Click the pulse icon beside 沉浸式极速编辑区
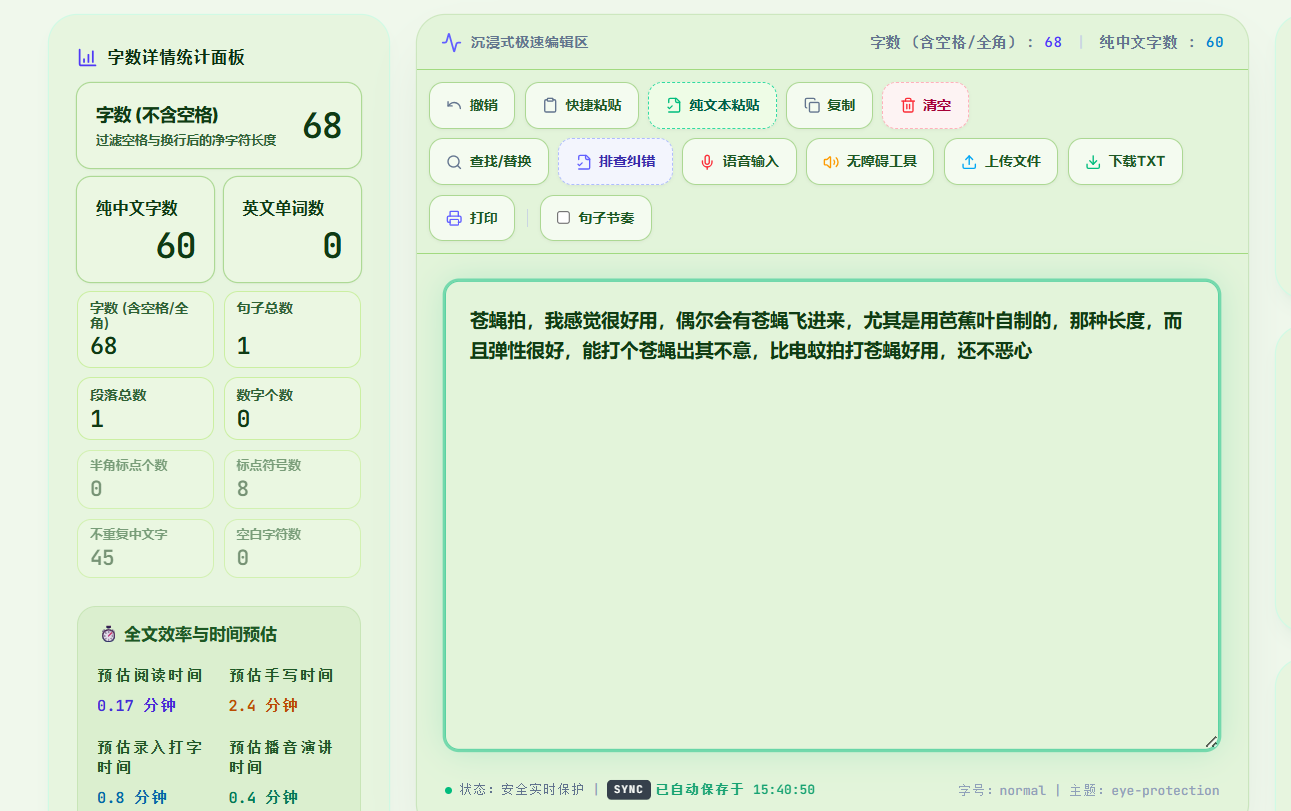Image resolution: width=1291 pixels, height=811 pixels. pos(452,42)
